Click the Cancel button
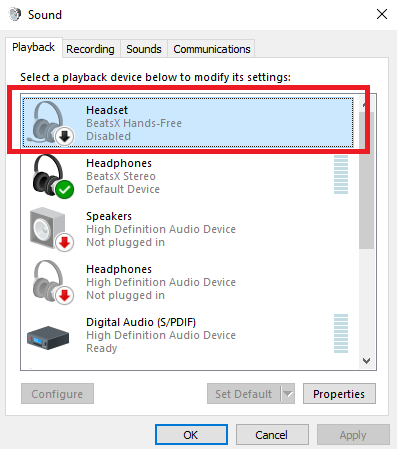 pos(272,435)
